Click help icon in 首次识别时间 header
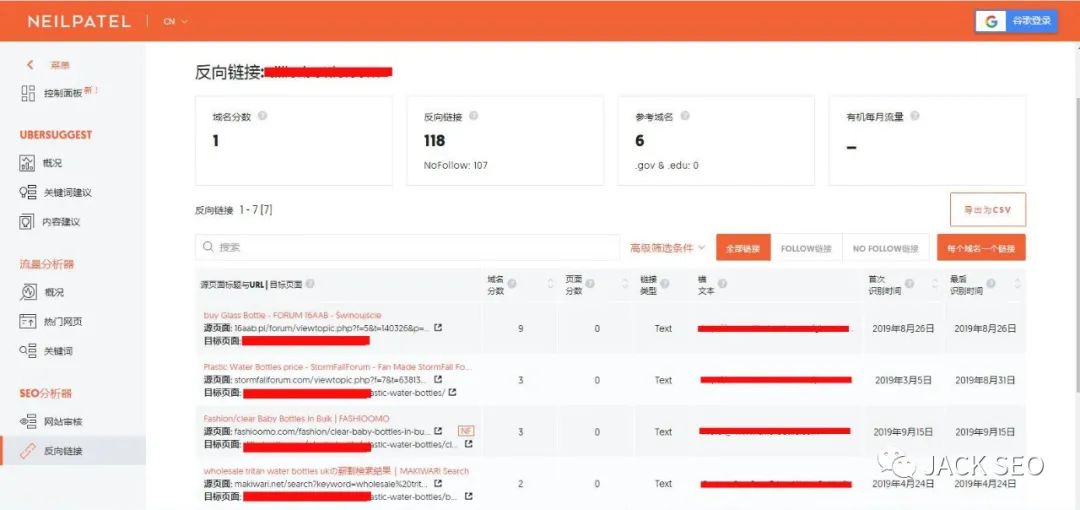Image resolution: width=1080 pixels, height=510 pixels. tap(909, 284)
